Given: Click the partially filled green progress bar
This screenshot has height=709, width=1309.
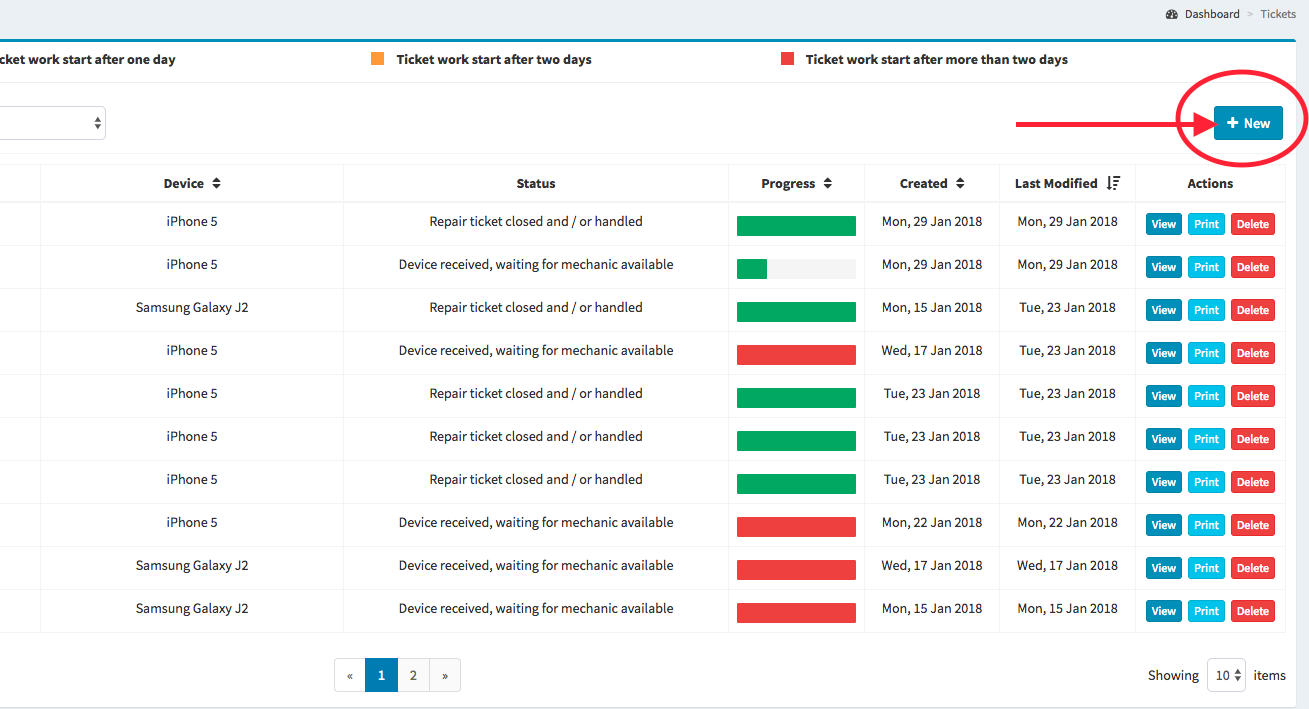Looking at the screenshot, I should [796, 269].
